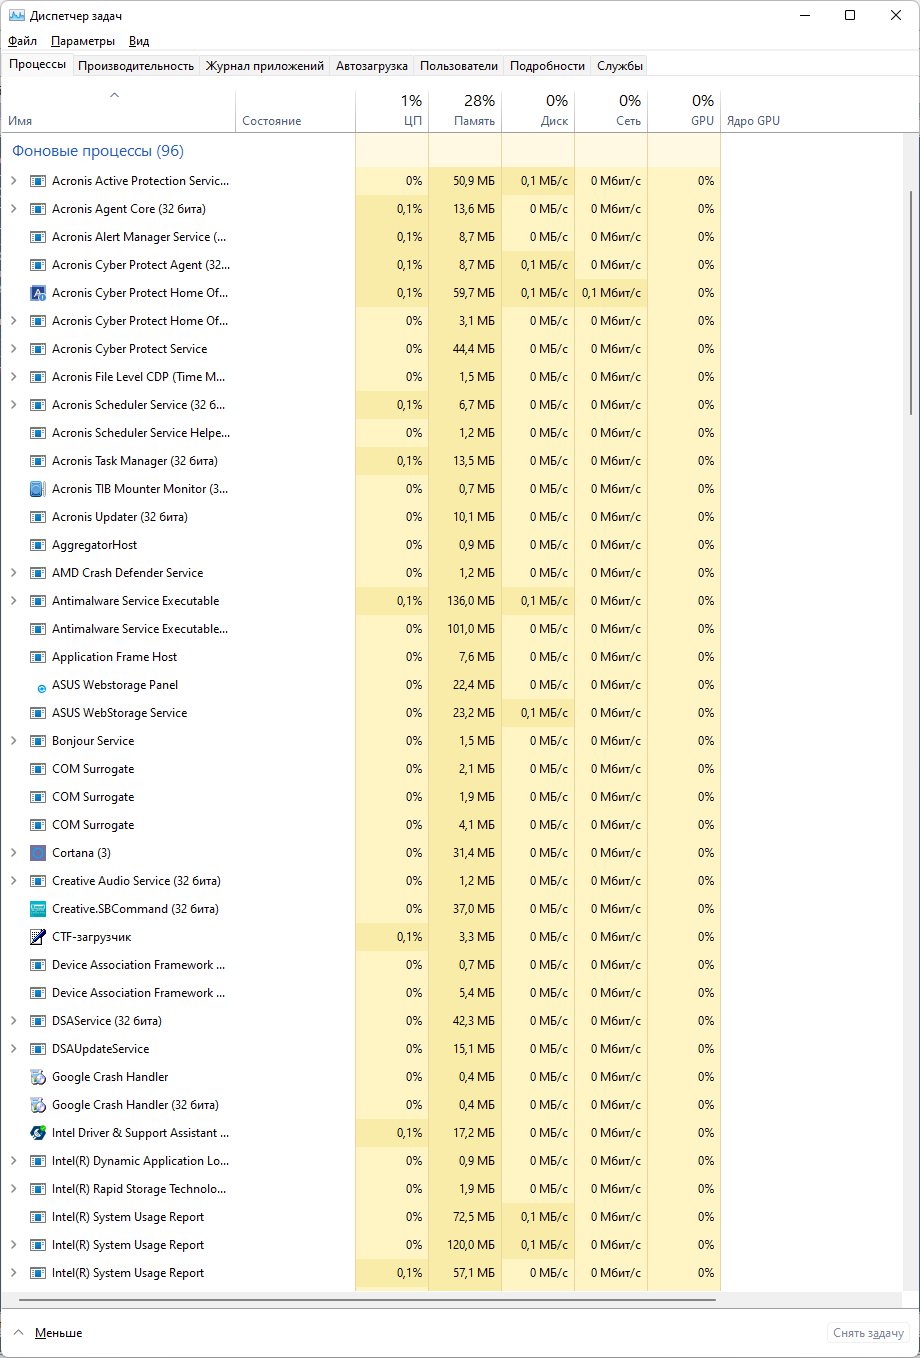Expand Acronis Agent Core (32 бита) group

[x=13, y=209]
